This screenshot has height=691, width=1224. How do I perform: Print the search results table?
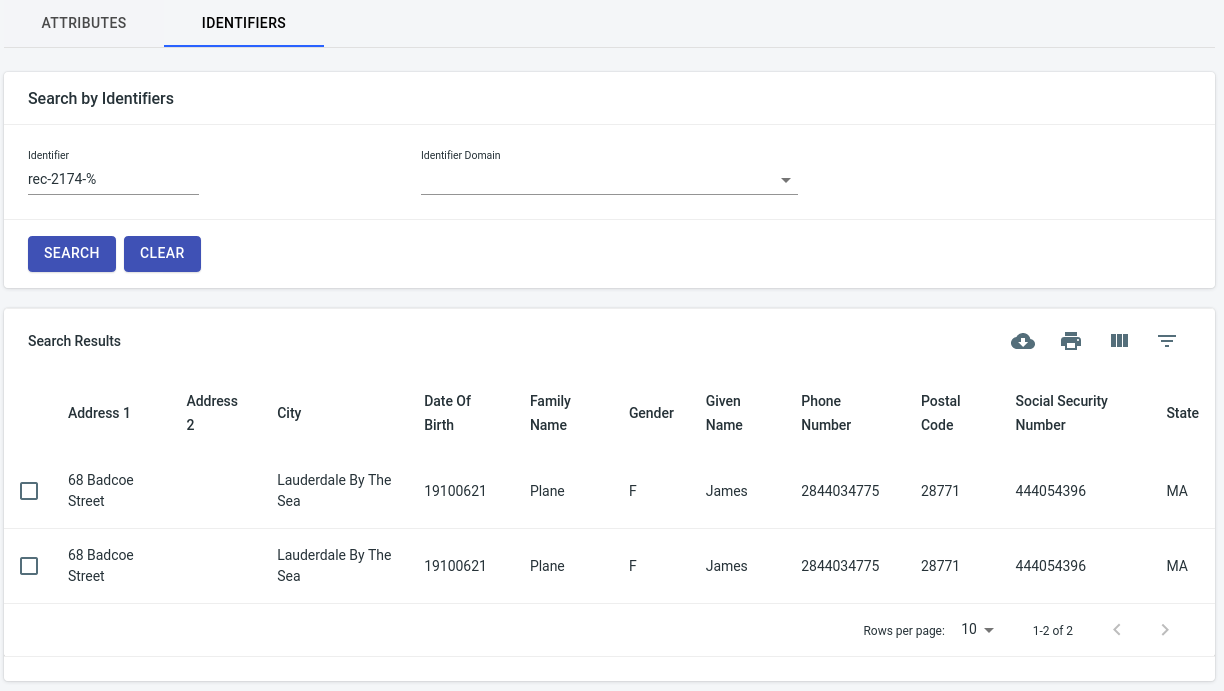(1071, 341)
